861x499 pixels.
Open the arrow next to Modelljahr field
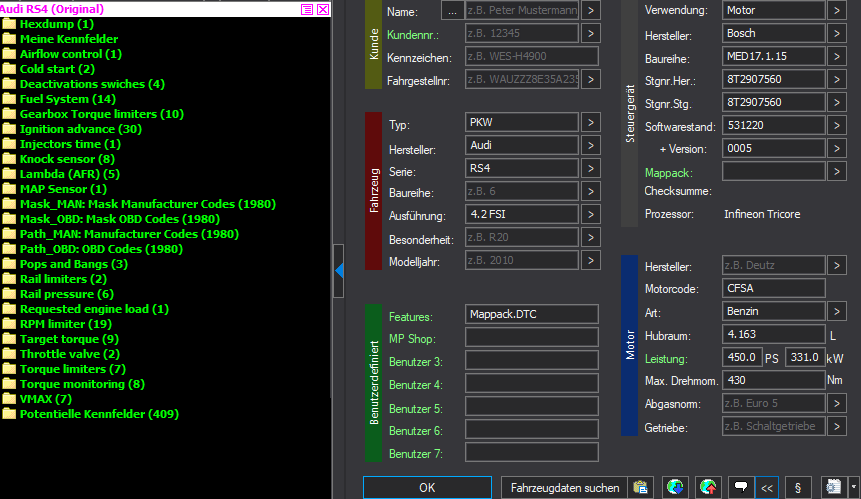pos(590,261)
